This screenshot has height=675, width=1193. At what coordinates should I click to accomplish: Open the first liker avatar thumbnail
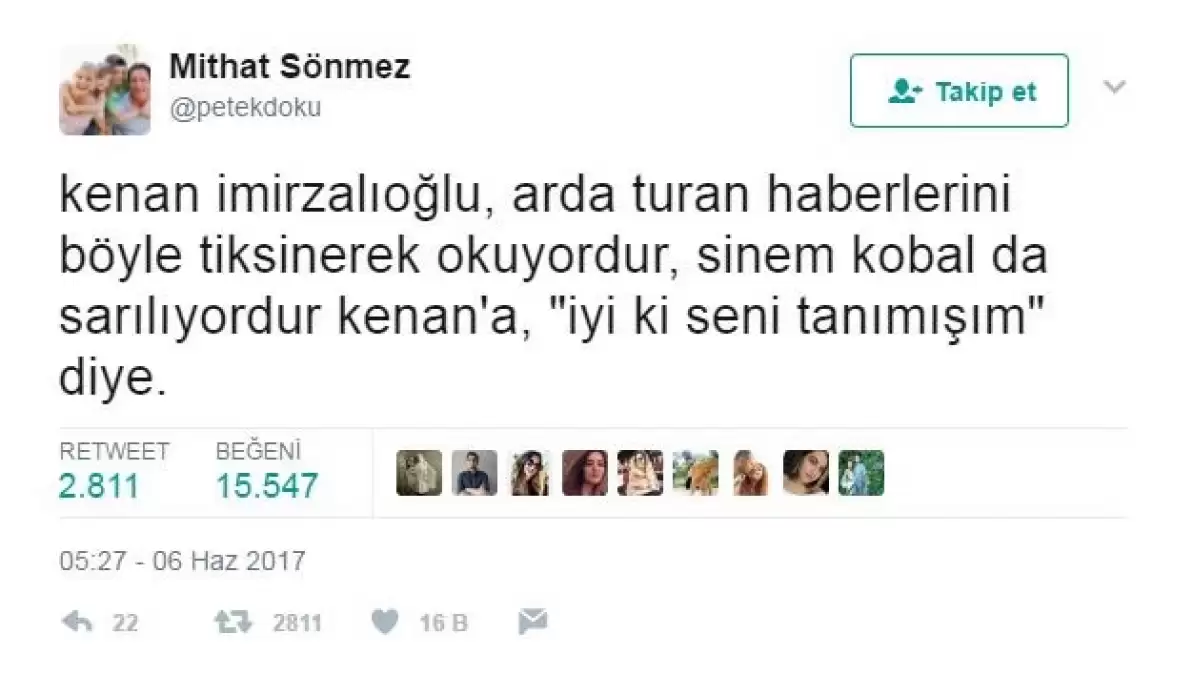click(419, 473)
